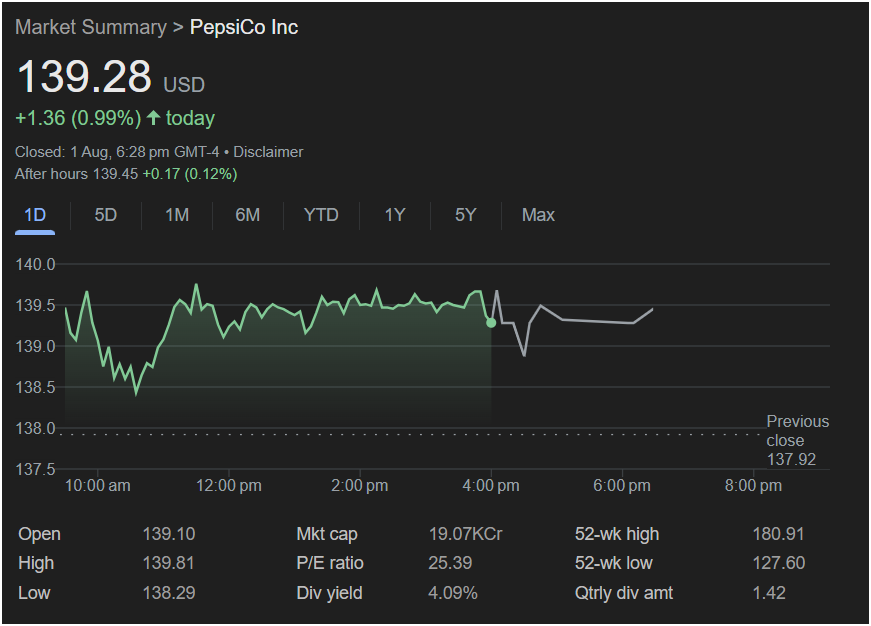Click the 137.5 price axis label
871x626 pixels.
point(36,470)
